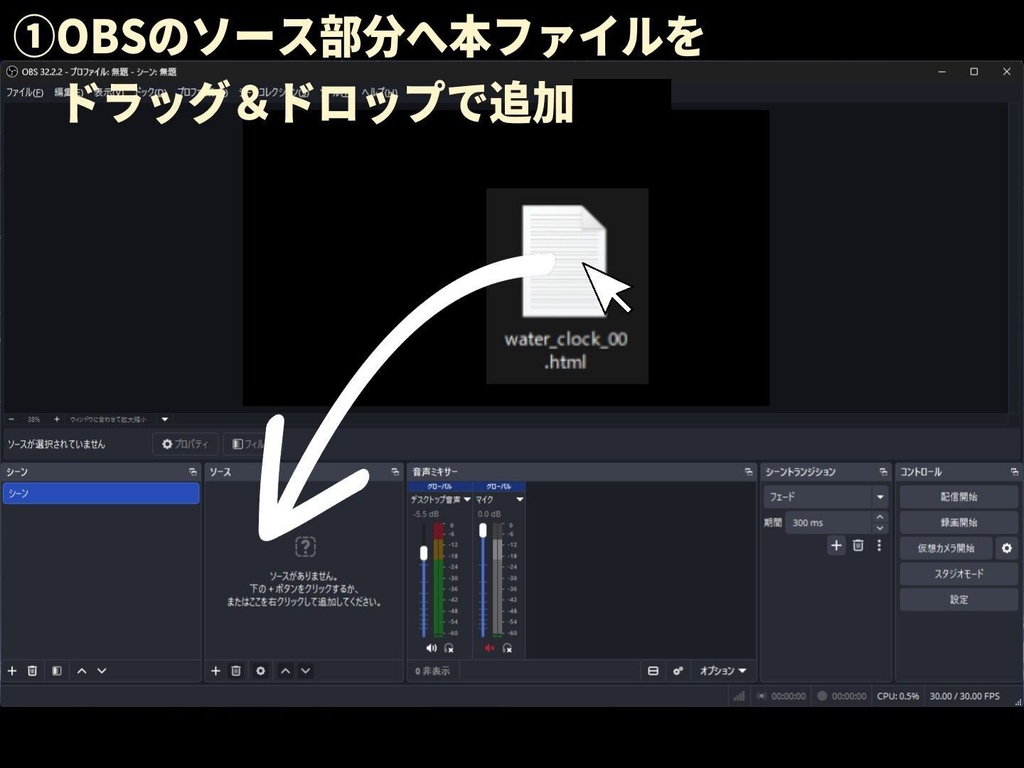The image size is (1024, 768).
Task: Zoom in preview with plus icon
Action: click(57, 419)
